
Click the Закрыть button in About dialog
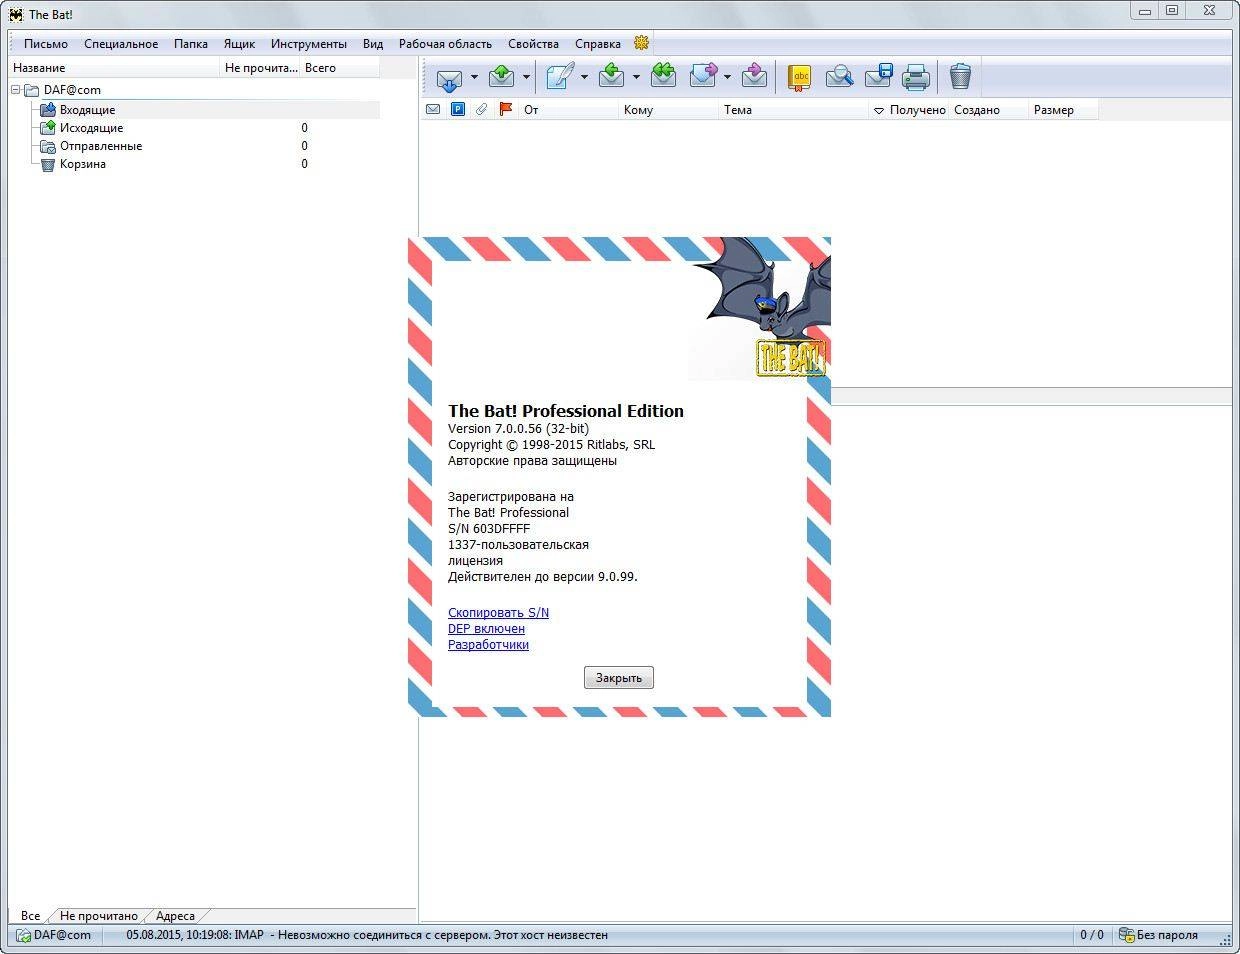pos(619,678)
